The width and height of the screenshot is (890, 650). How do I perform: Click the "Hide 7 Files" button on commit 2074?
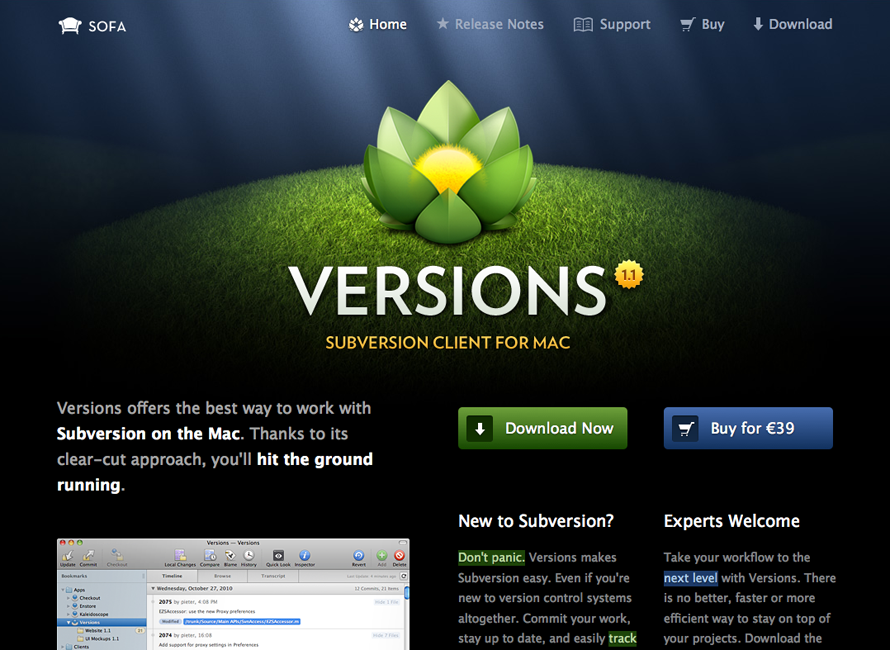[x=386, y=635]
